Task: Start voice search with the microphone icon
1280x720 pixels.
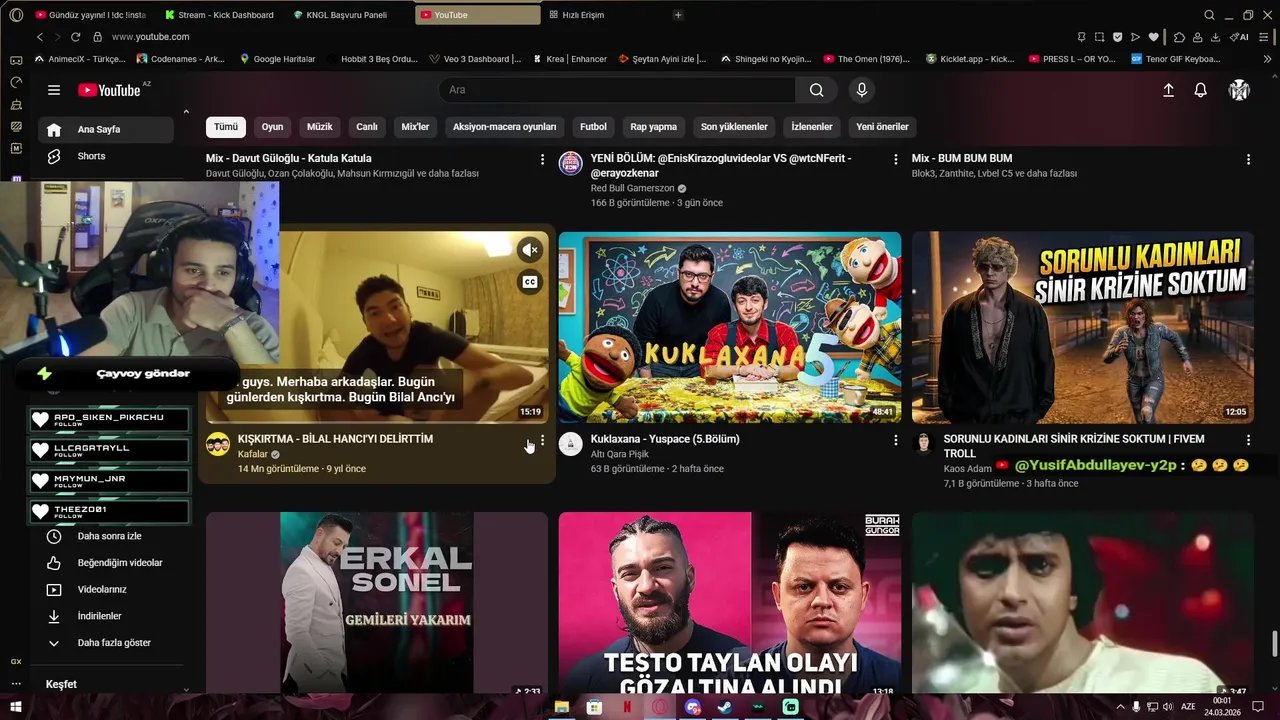Action: (x=862, y=90)
